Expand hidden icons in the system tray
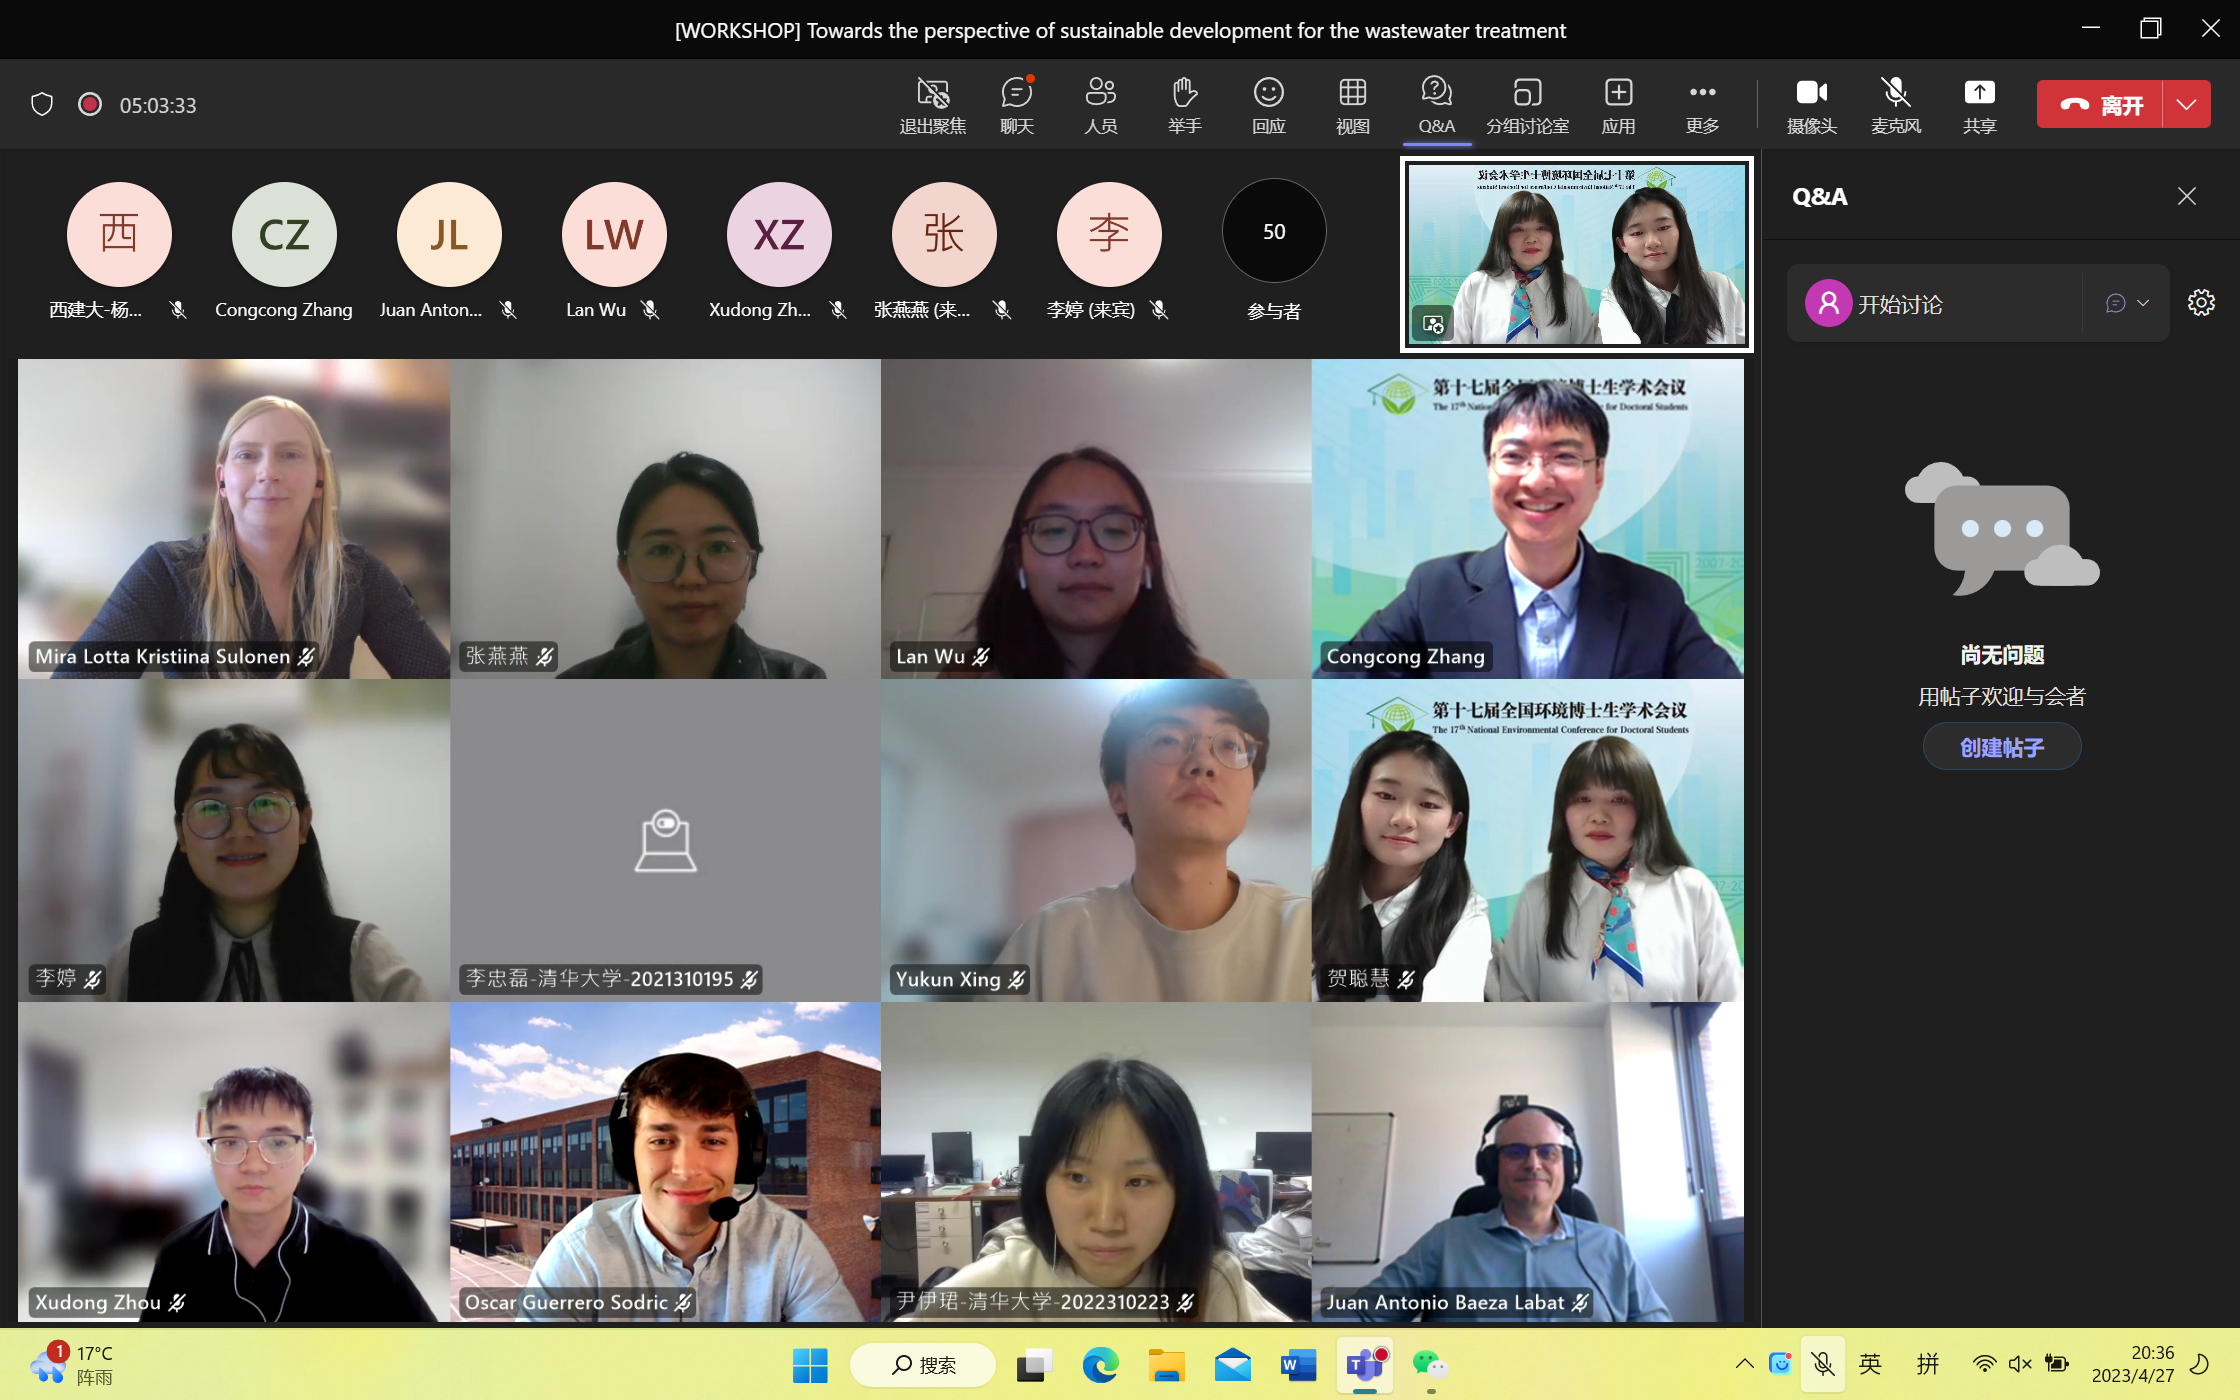This screenshot has height=1400, width=2240. coord(1743,1364)
